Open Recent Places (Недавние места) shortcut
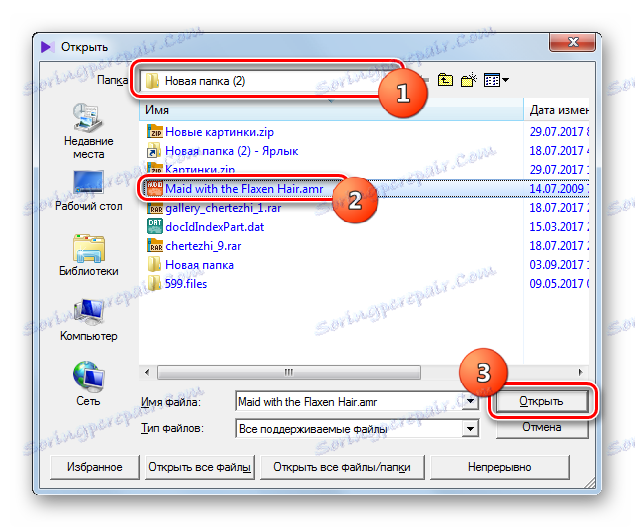This screenshot has width=635, height=528. point(88,131)
